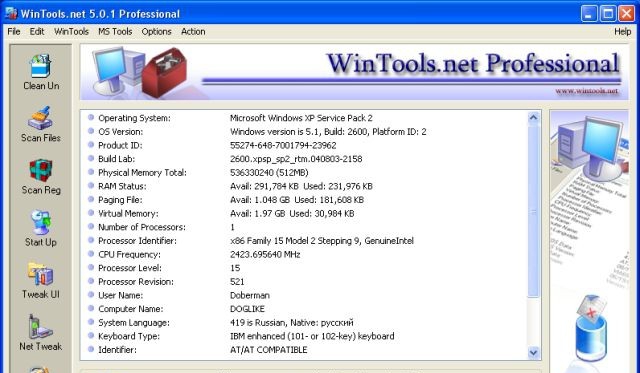Click the Build Lab value 2600.xpsp_sp2_rtm.040803-2158
This screenshot has height=373, width=640.
coord(296,159)
